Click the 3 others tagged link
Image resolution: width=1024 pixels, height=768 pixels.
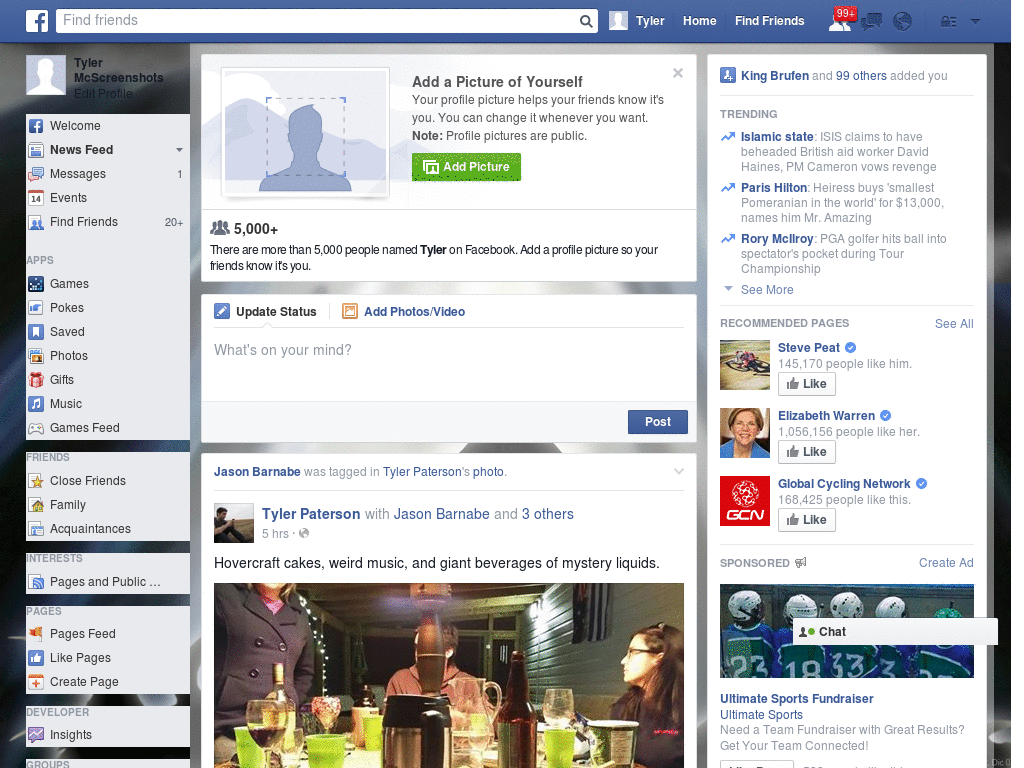[x=547, y=514]
